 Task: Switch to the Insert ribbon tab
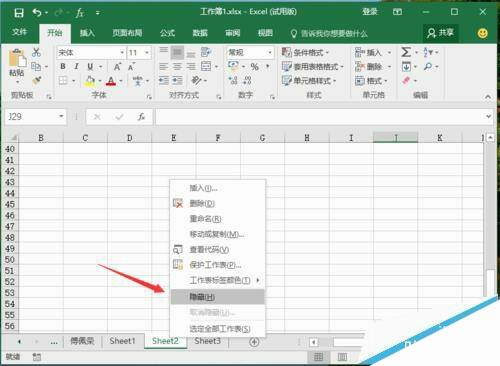pyautogui.click(x=87, y=33)
